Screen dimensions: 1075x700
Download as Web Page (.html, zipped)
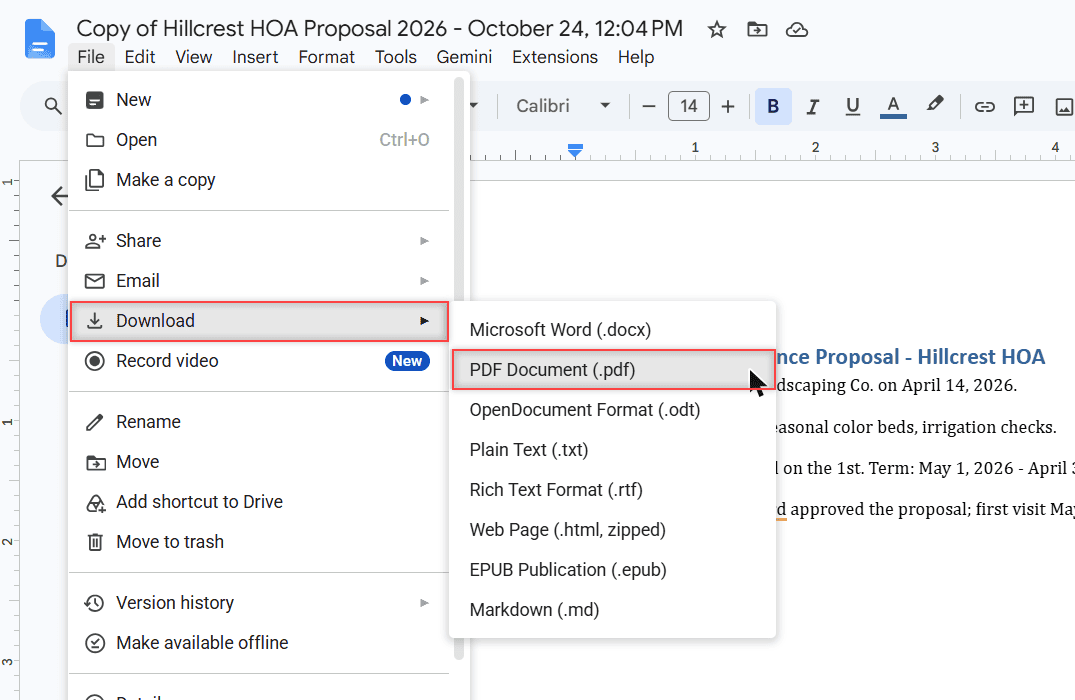coord(613,530)
